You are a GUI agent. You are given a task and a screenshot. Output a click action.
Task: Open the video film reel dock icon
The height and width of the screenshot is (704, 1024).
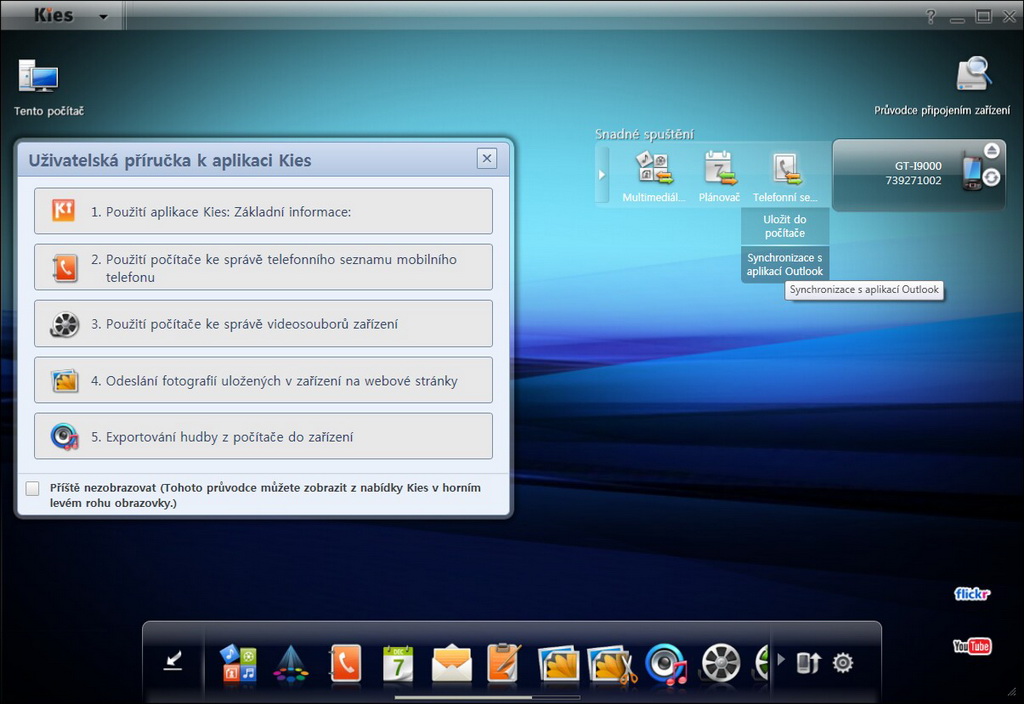coord(721,663)
